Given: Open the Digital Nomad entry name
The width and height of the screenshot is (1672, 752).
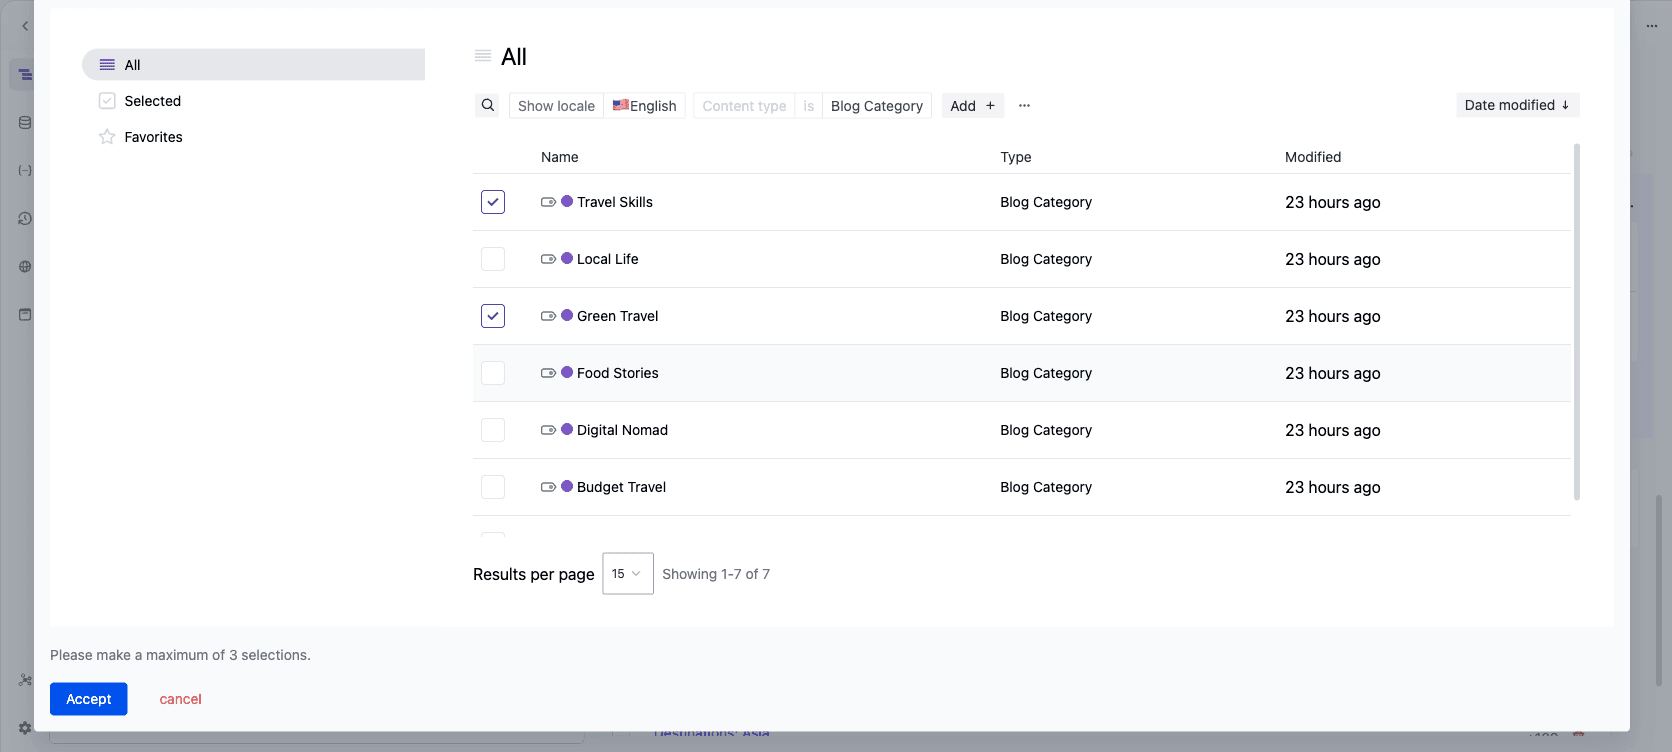Looking at the screenshot, I should coord(622,430).
